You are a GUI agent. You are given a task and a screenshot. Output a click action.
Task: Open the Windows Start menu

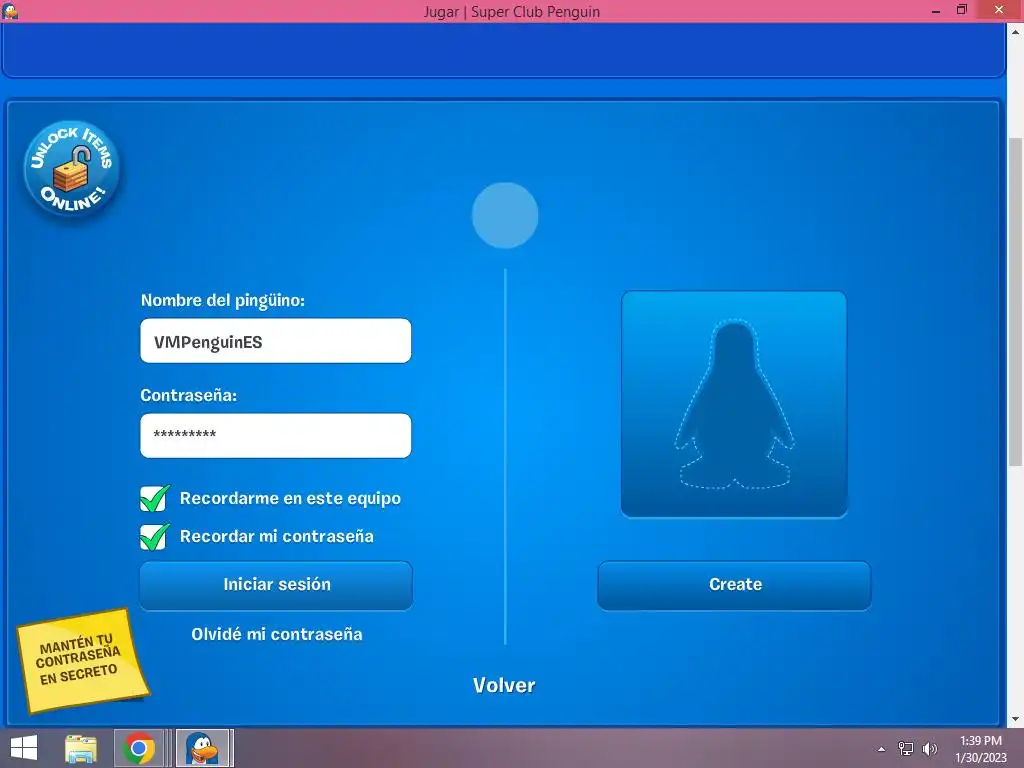(x=24, y=748)
